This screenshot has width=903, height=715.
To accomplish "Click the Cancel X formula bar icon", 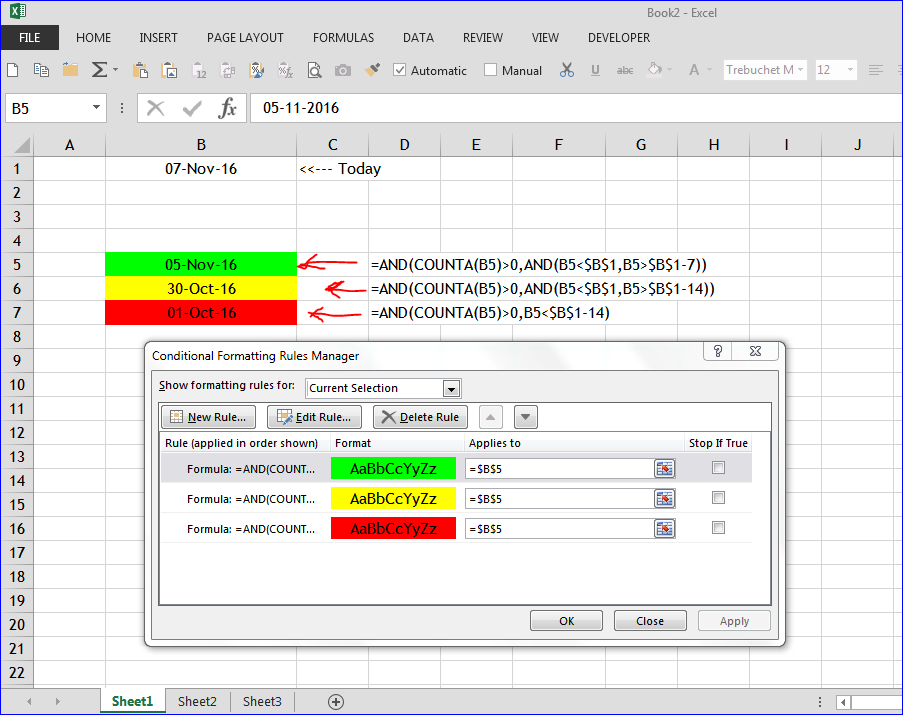I will (x=155, y=108).
